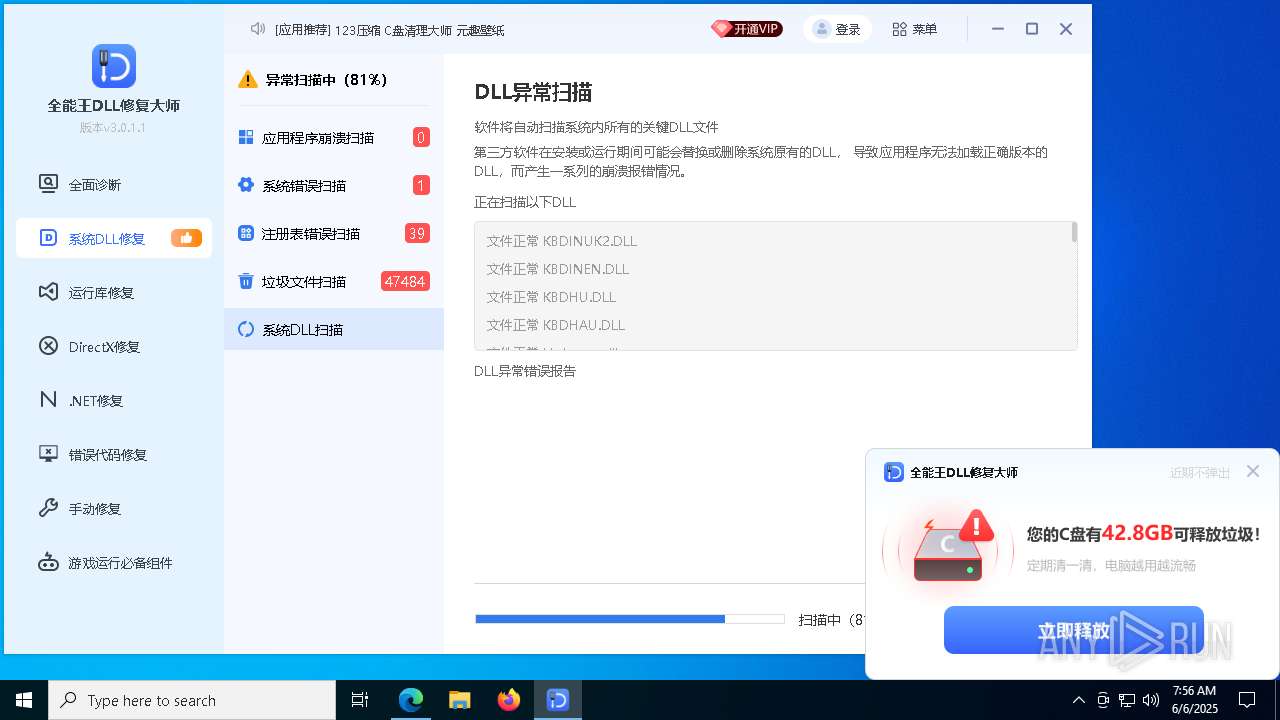Click the DLL list scrollbar thumb
1280x720 pixels.
point(1074,232)
